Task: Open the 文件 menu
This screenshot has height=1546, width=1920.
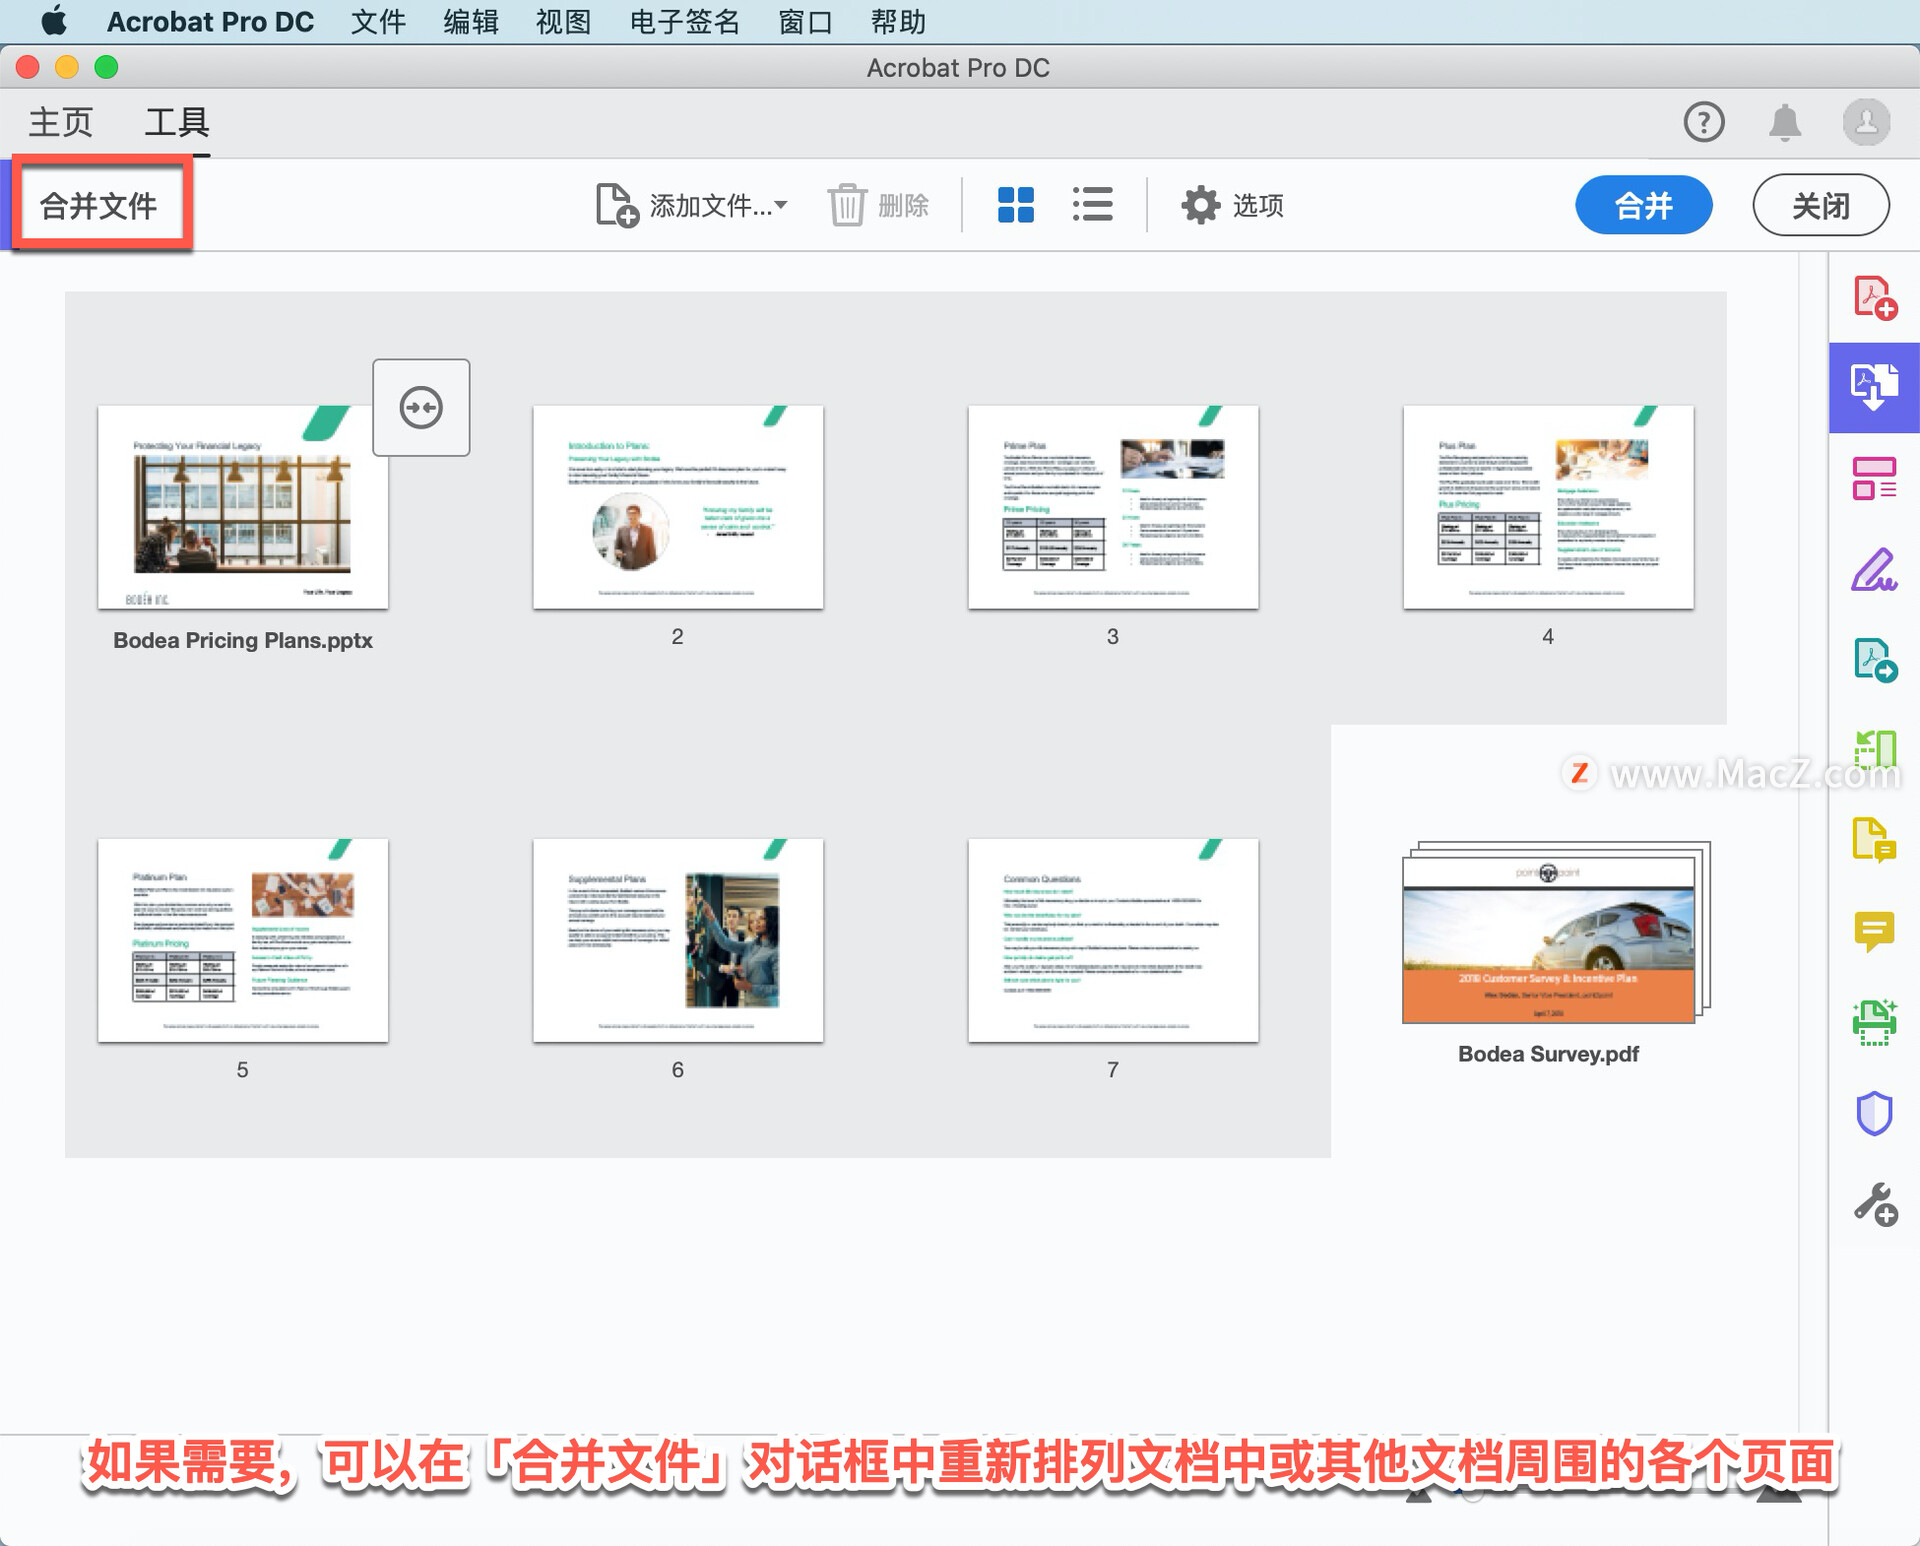Action: click(x=378, y=21)
